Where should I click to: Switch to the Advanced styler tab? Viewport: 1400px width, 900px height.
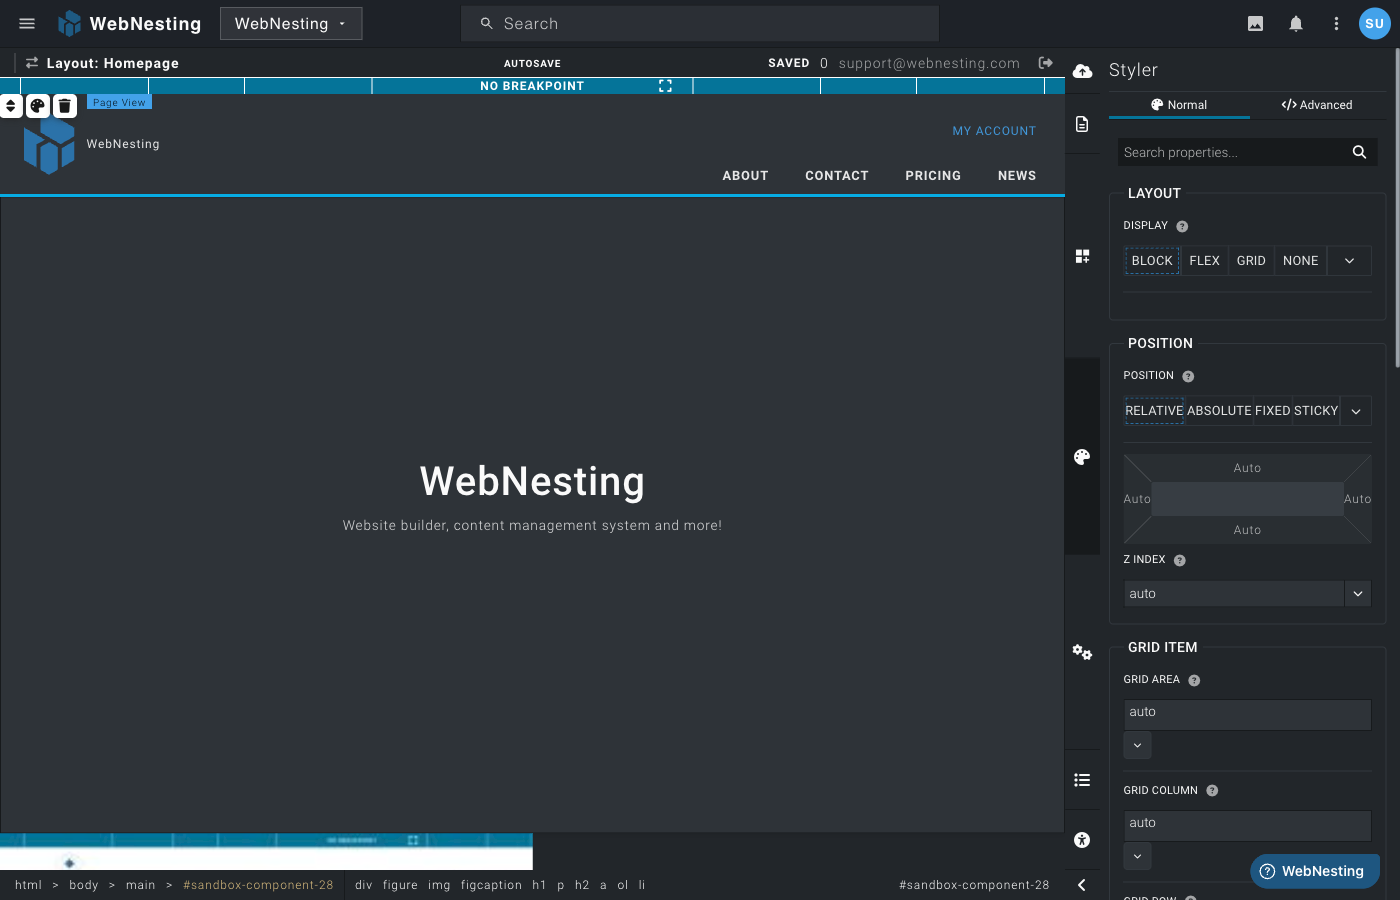(1316, 104)
